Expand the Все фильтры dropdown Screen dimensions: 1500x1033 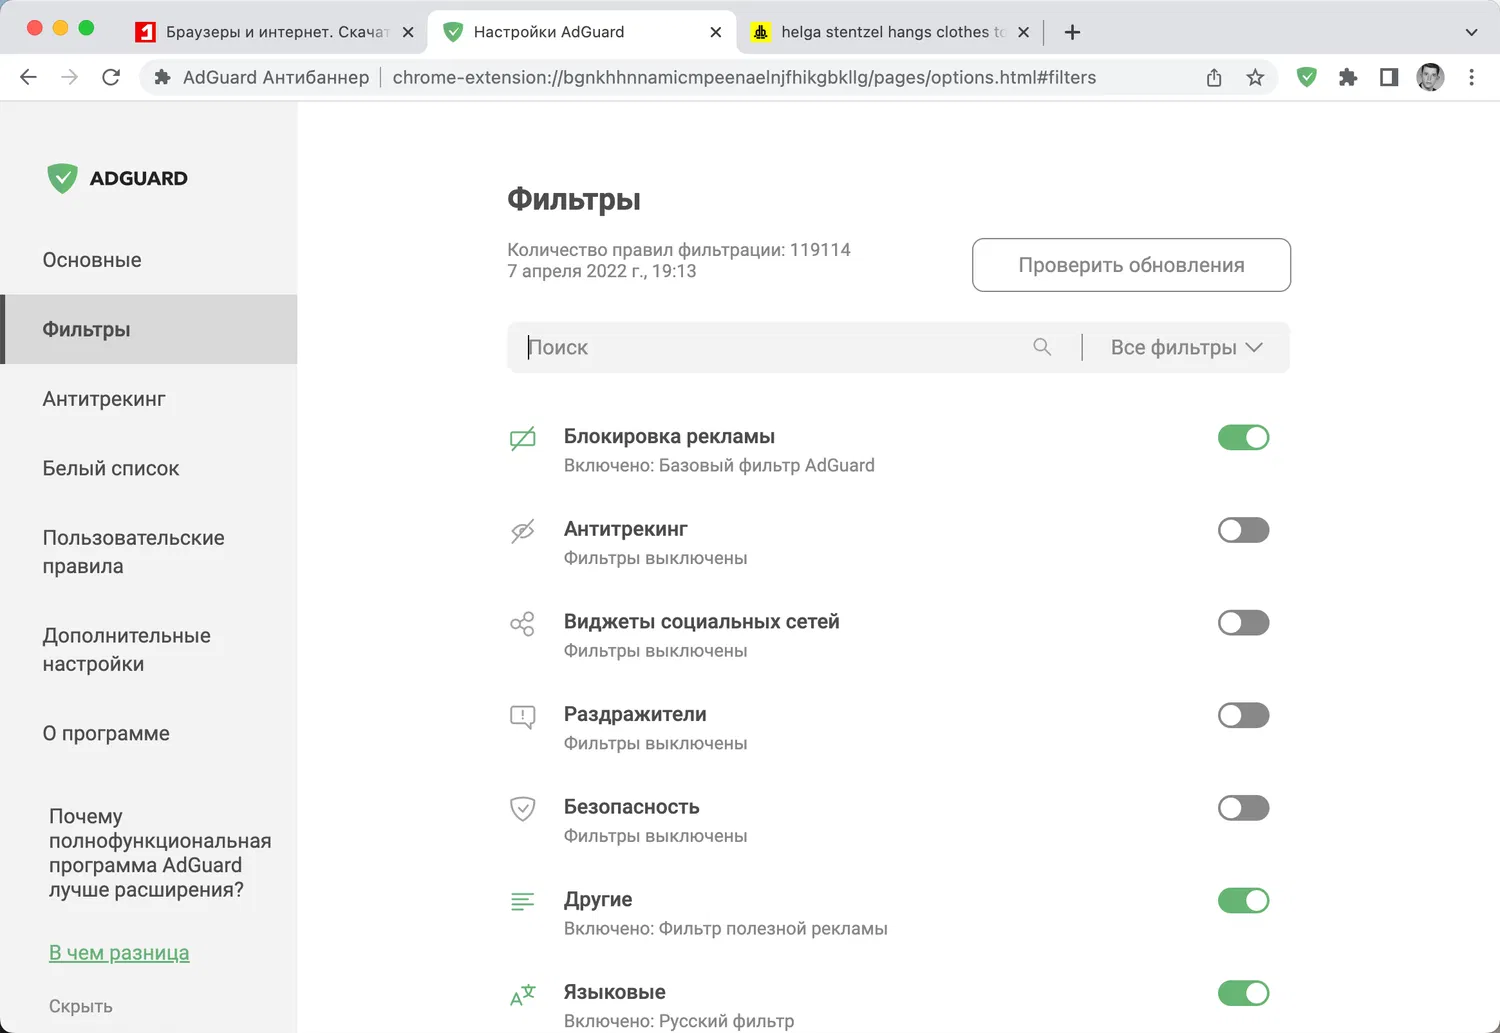click(1186, 347)
